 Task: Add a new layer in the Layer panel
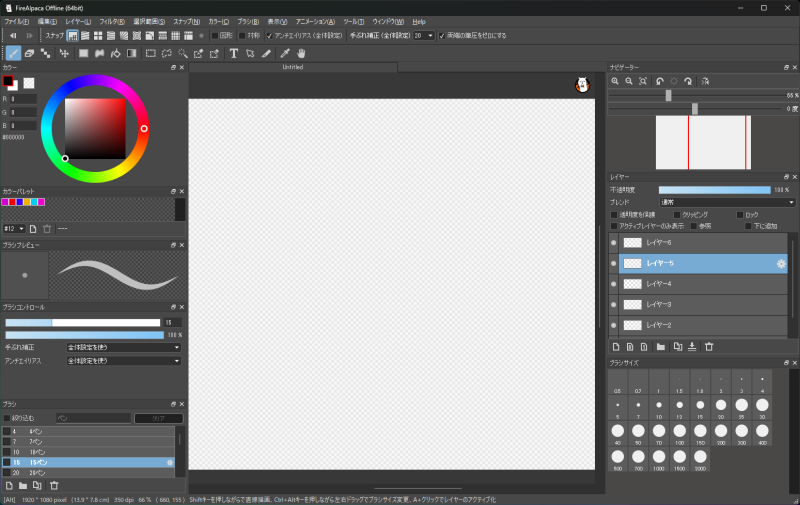[616, 347]
